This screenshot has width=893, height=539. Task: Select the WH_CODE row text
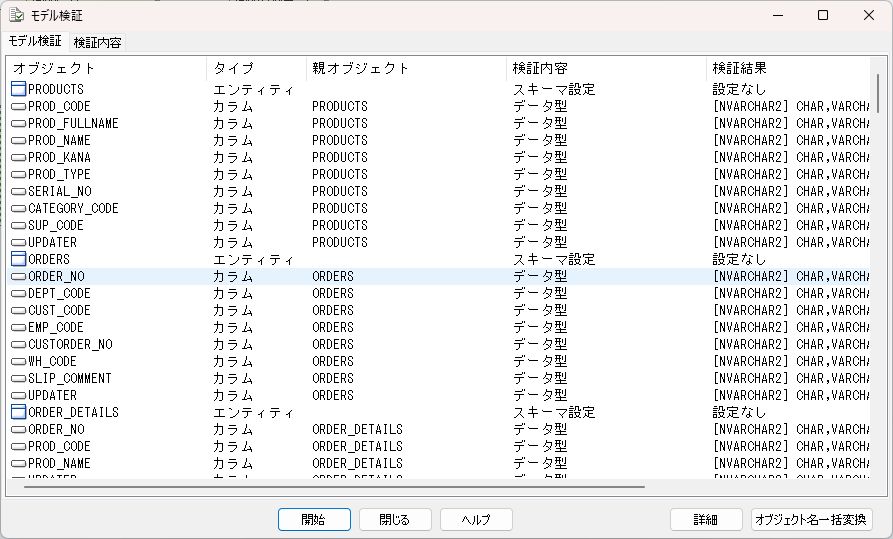pos(52,361)
